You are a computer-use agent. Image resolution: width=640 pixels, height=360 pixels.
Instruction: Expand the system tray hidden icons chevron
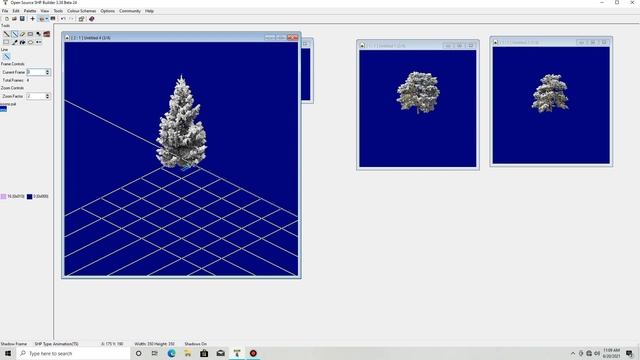click(x=573, y=353)
